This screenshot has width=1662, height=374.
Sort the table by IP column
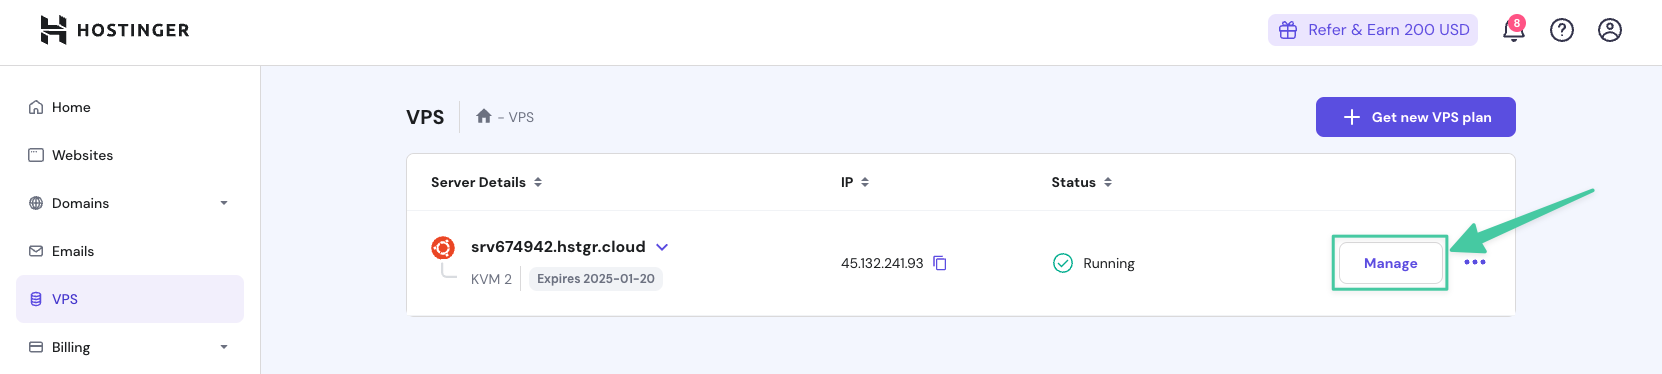coord(855,182)
